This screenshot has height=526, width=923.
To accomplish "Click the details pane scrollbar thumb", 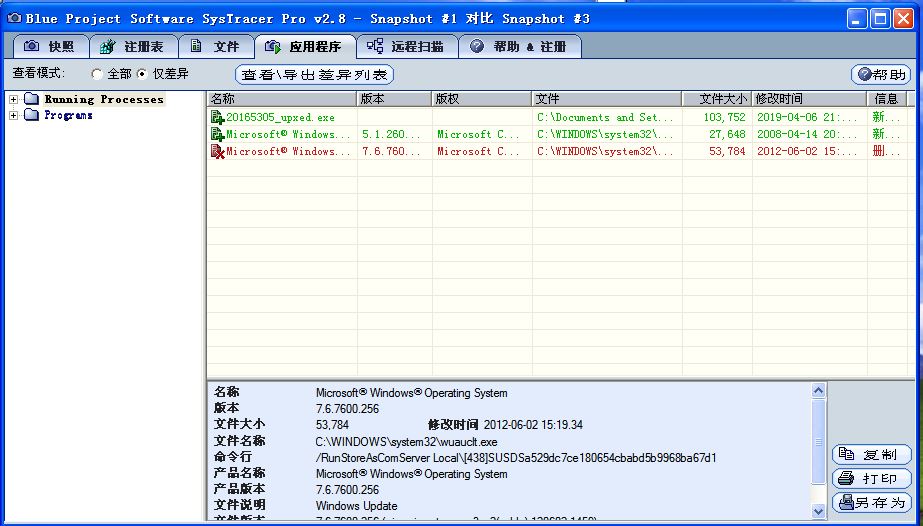I will coord(818,441).
